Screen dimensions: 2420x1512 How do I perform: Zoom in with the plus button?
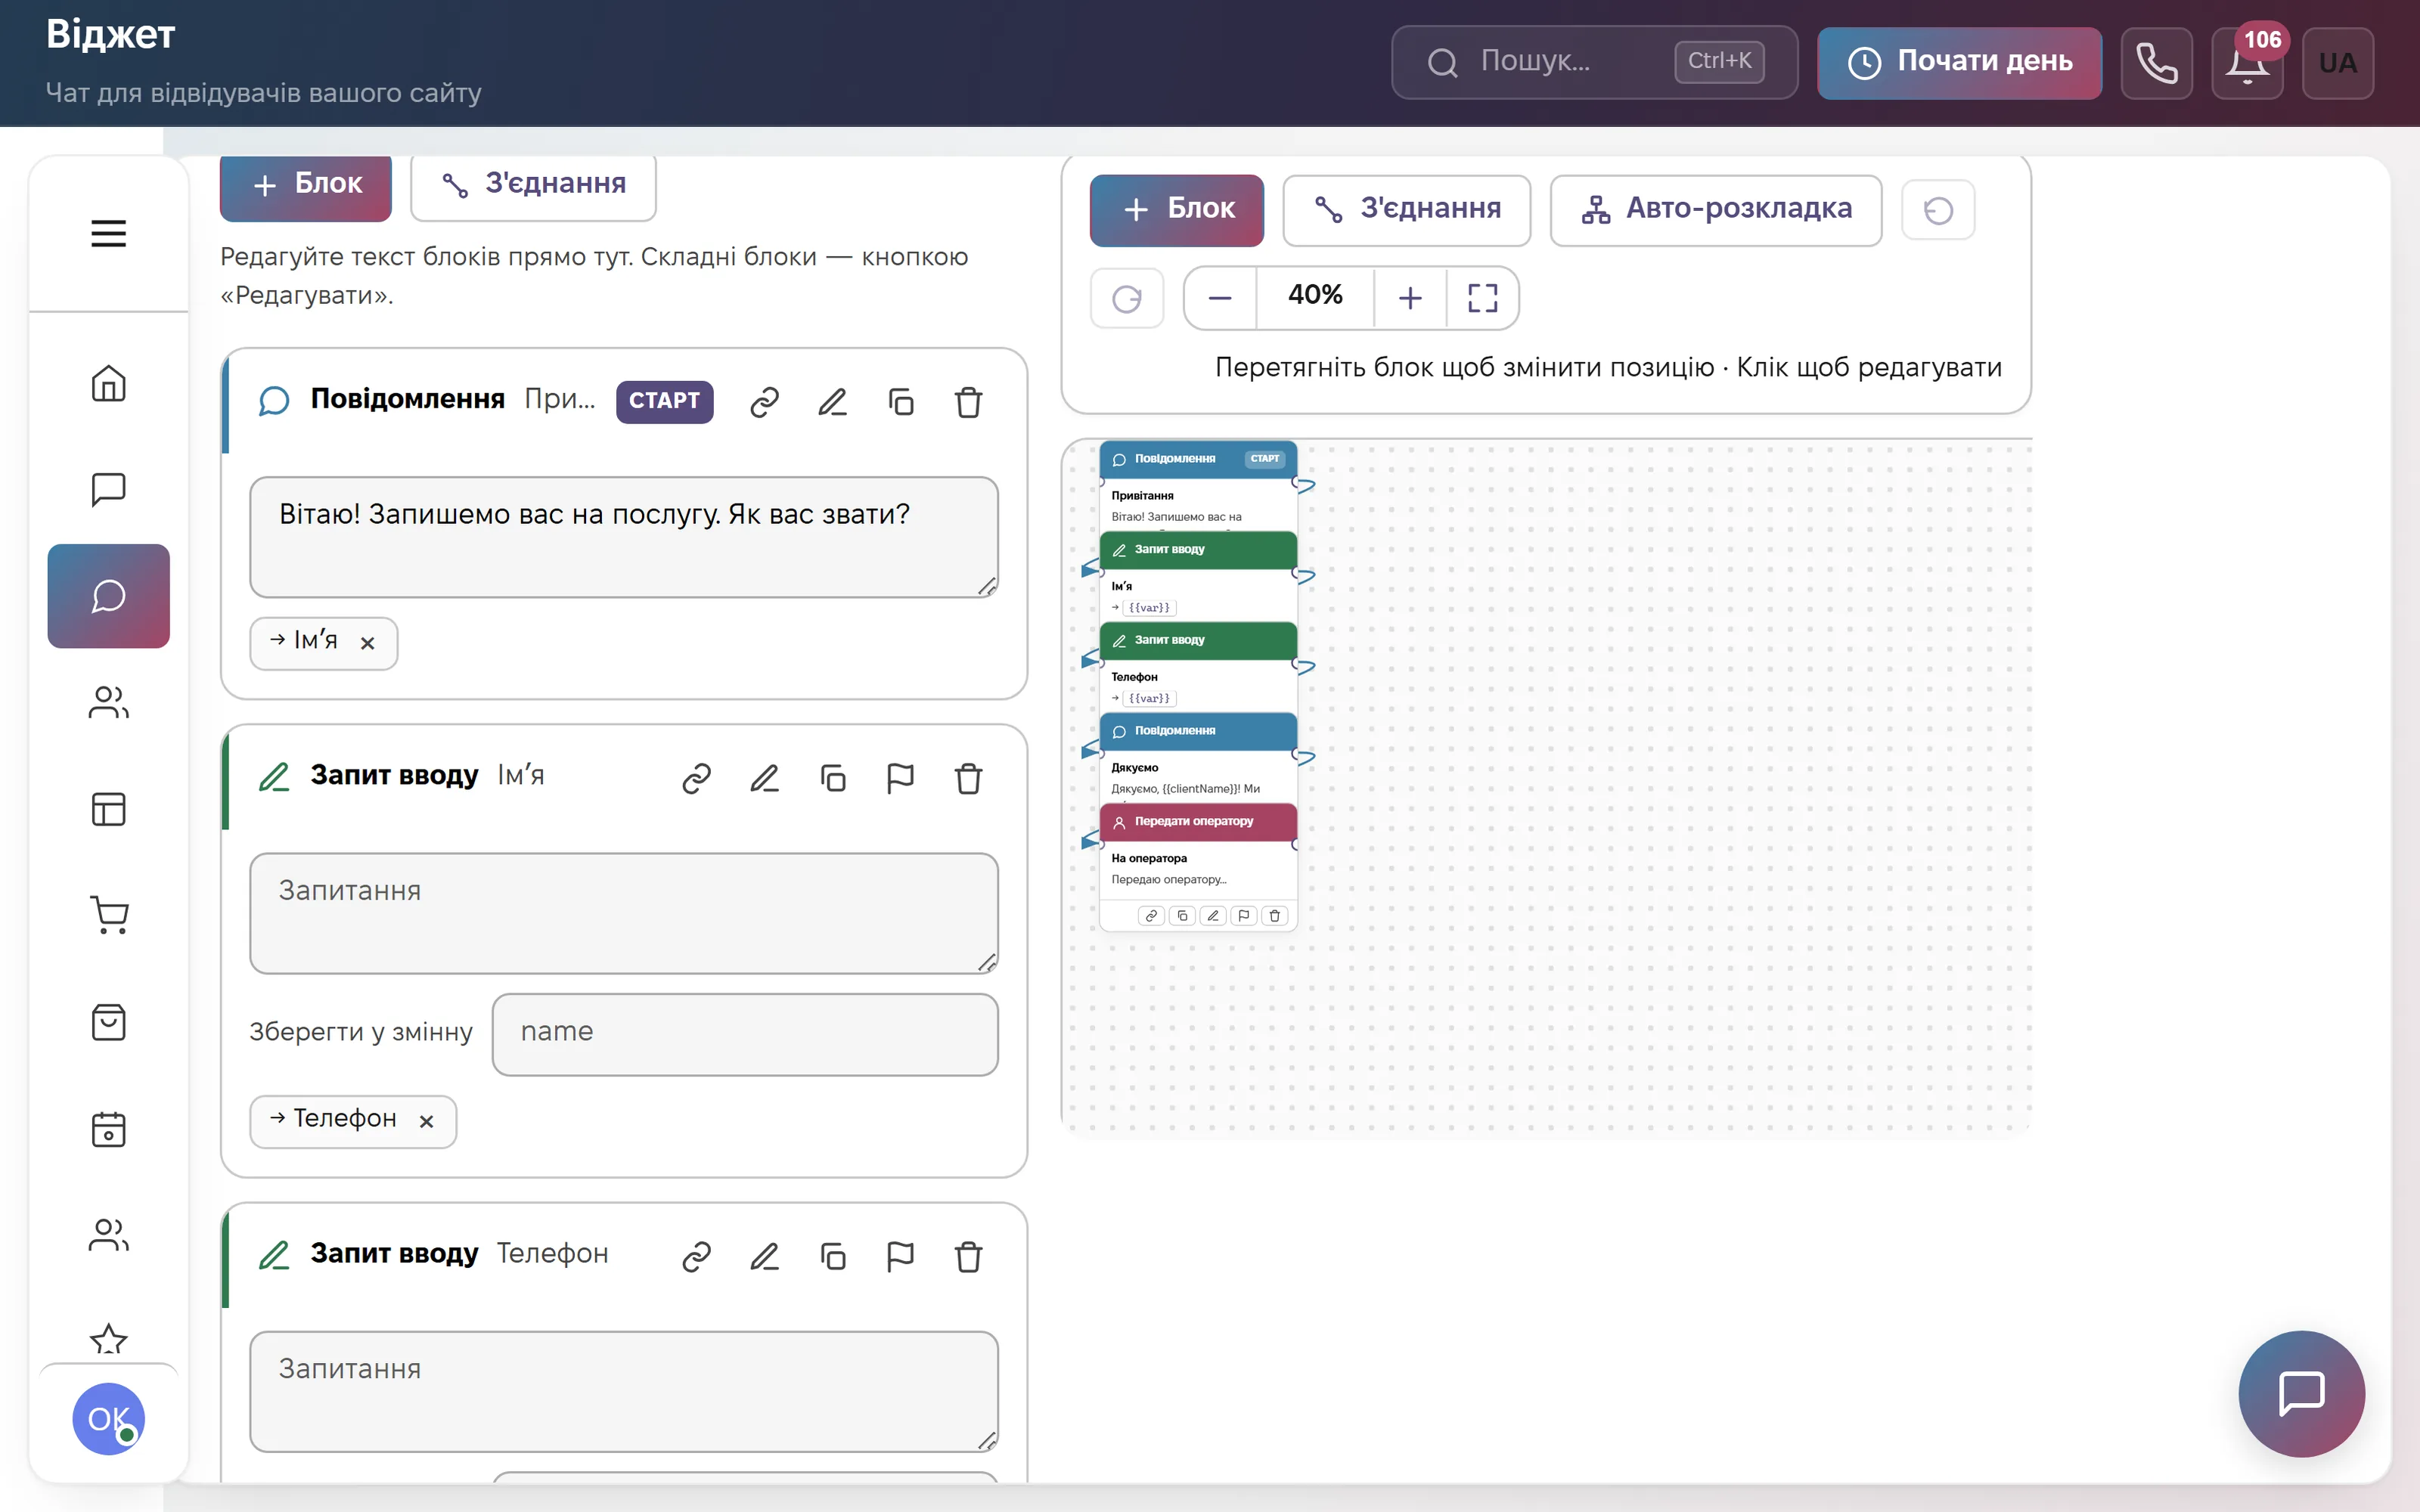[x=1410, y=298]
